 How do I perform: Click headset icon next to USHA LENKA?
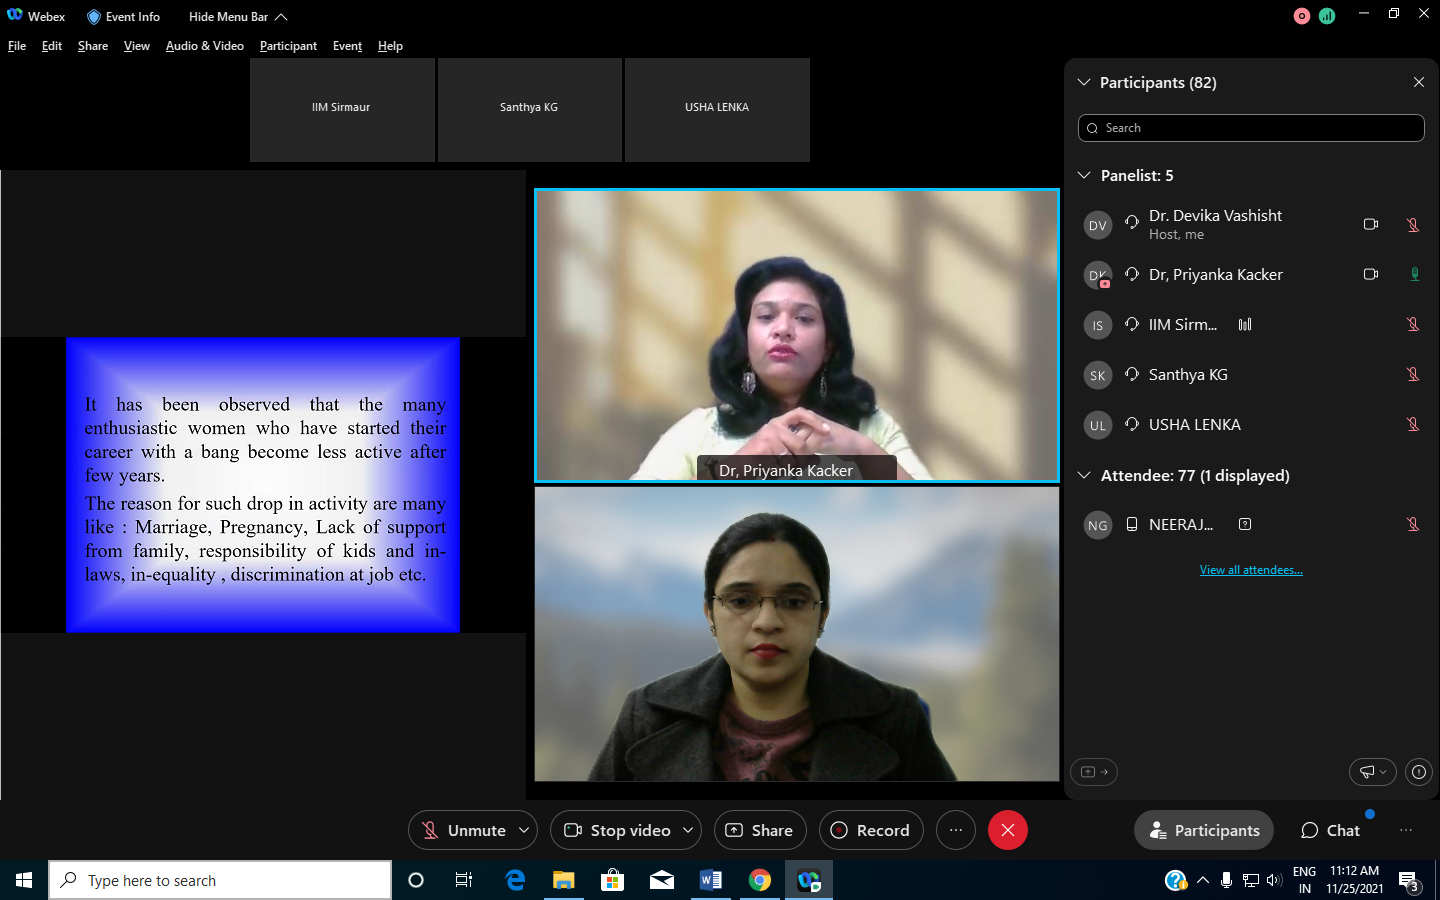pos(1132,424)
